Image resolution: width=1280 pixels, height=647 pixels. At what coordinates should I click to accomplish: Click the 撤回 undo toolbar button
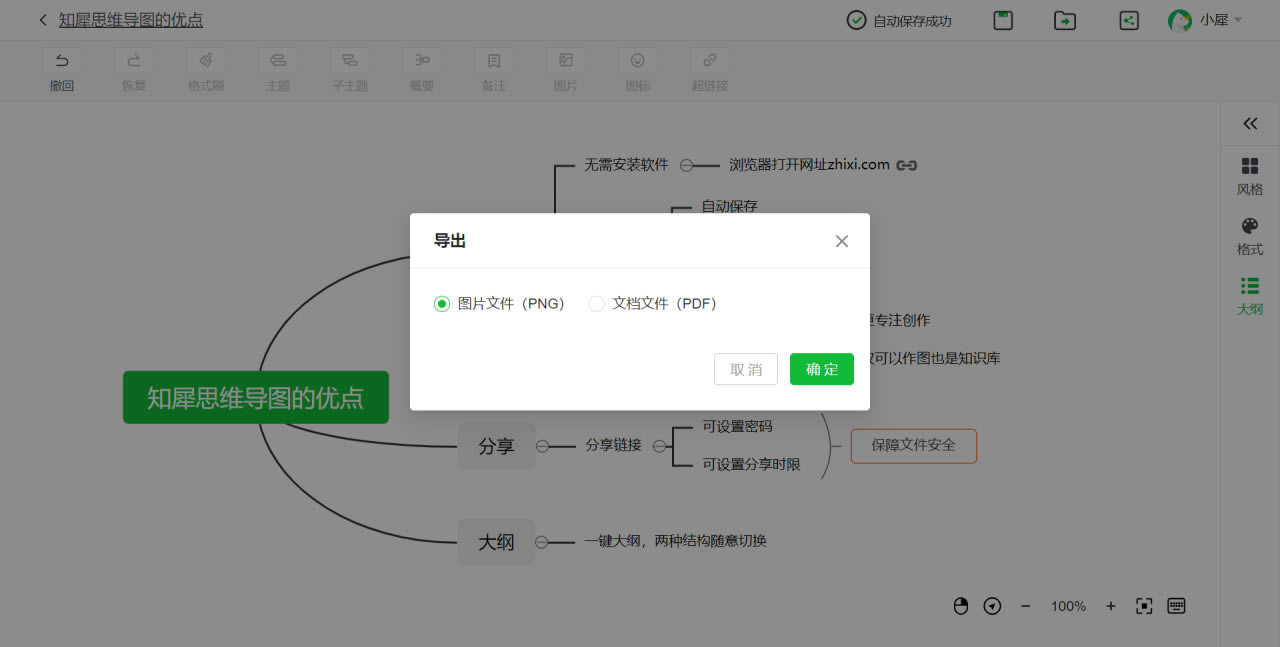click(62, 70)
